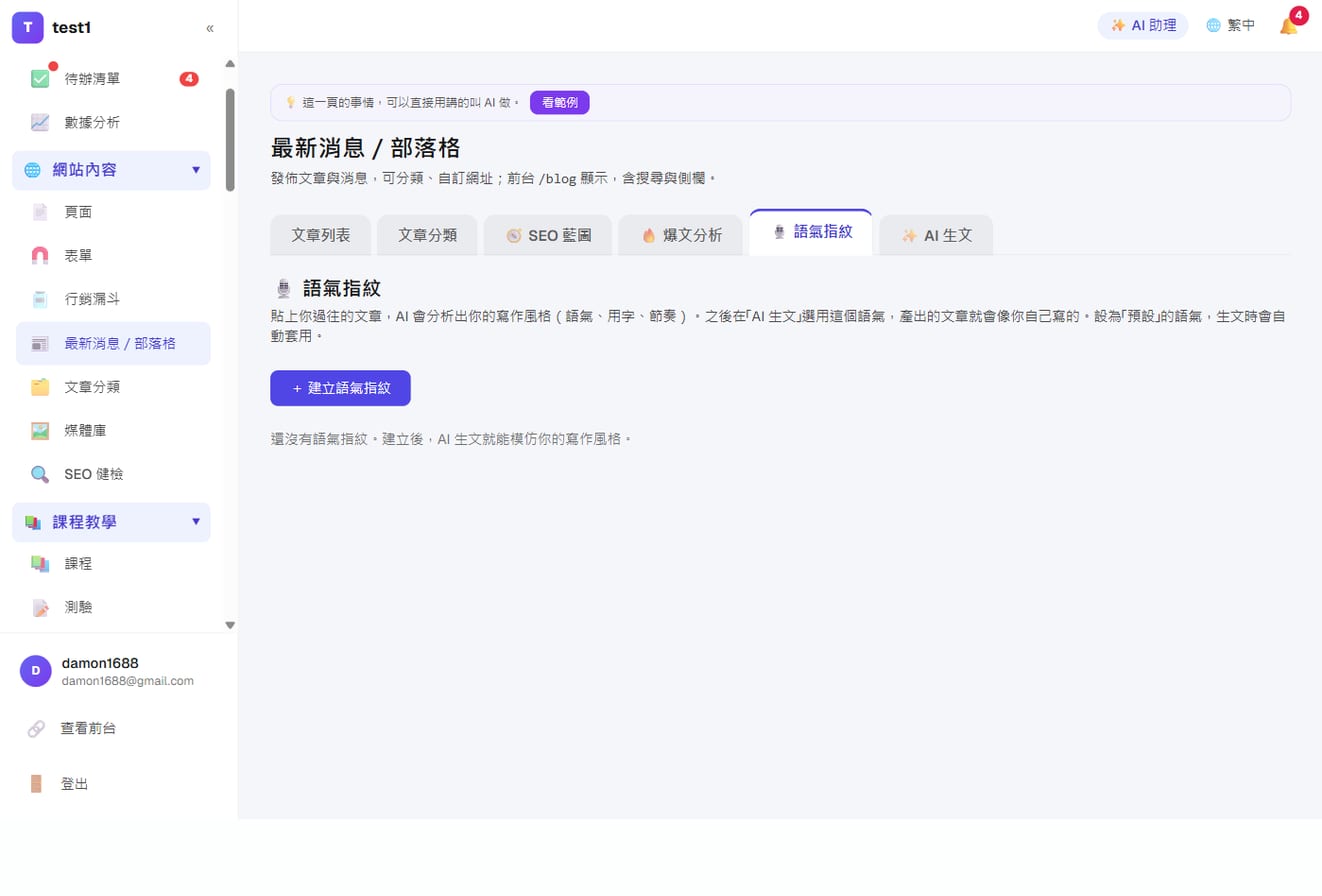Click the damon1688 user avatar

pyautogui.click(x=36, y=671)
